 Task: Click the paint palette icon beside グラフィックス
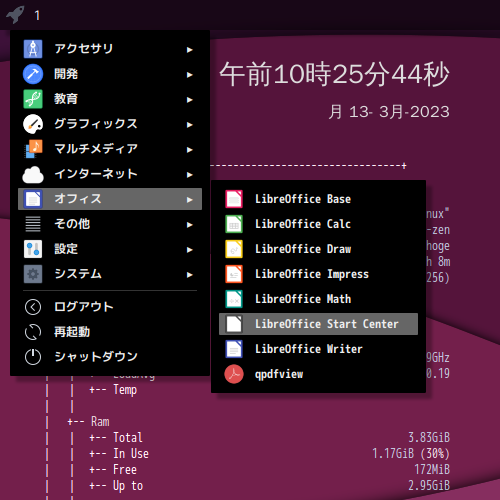(x=33, y=124)
